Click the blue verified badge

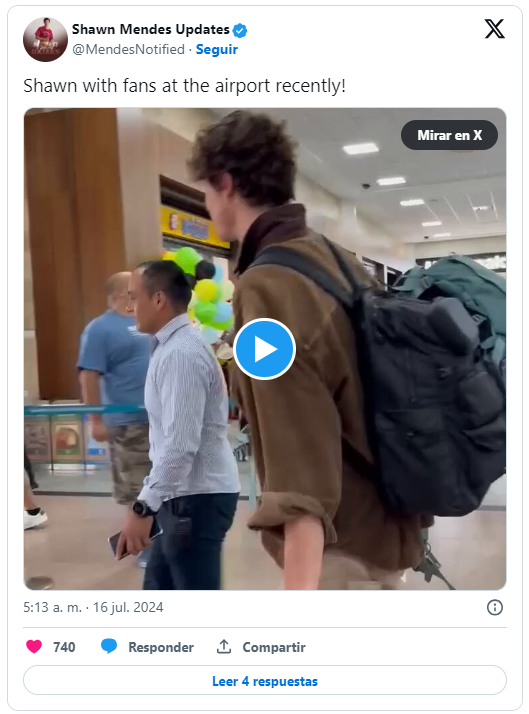[240, 30]
